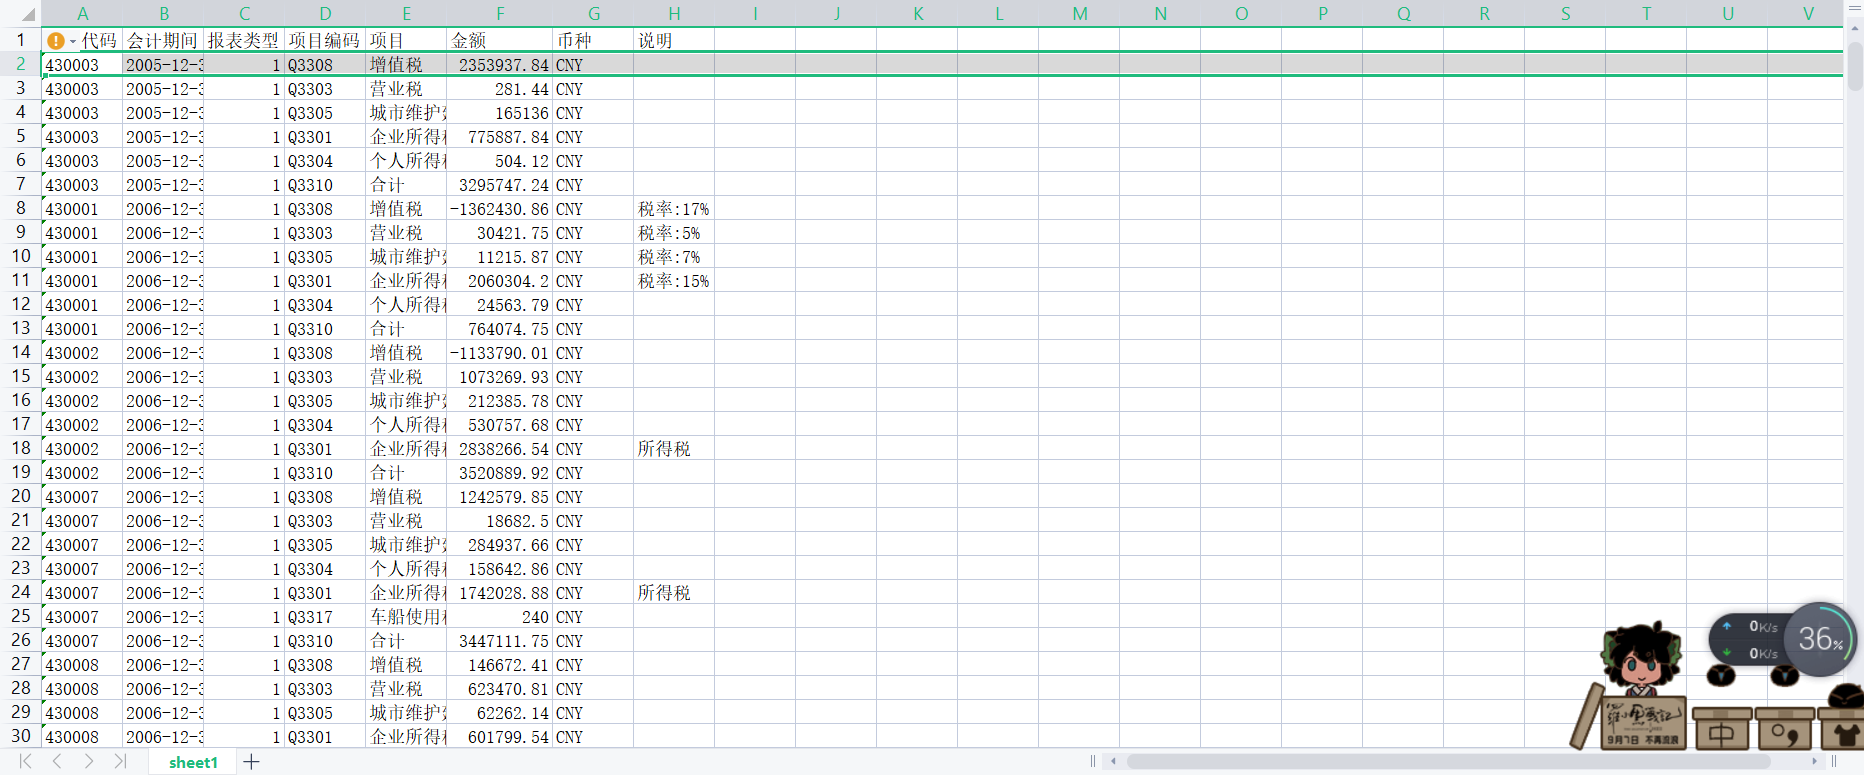
Task: Click header cell 会计期间
Action: pyautogui.click(x=163, y=41)
